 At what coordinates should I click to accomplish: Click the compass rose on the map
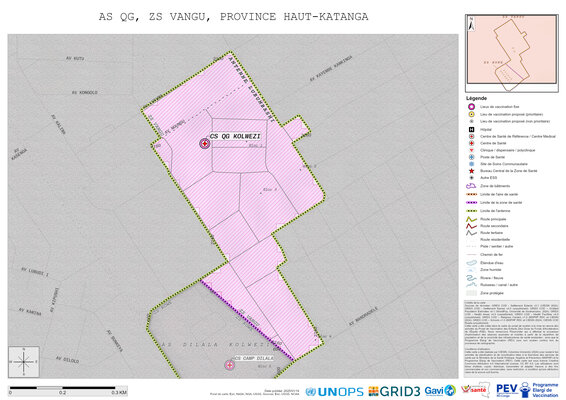coord(24,362)
